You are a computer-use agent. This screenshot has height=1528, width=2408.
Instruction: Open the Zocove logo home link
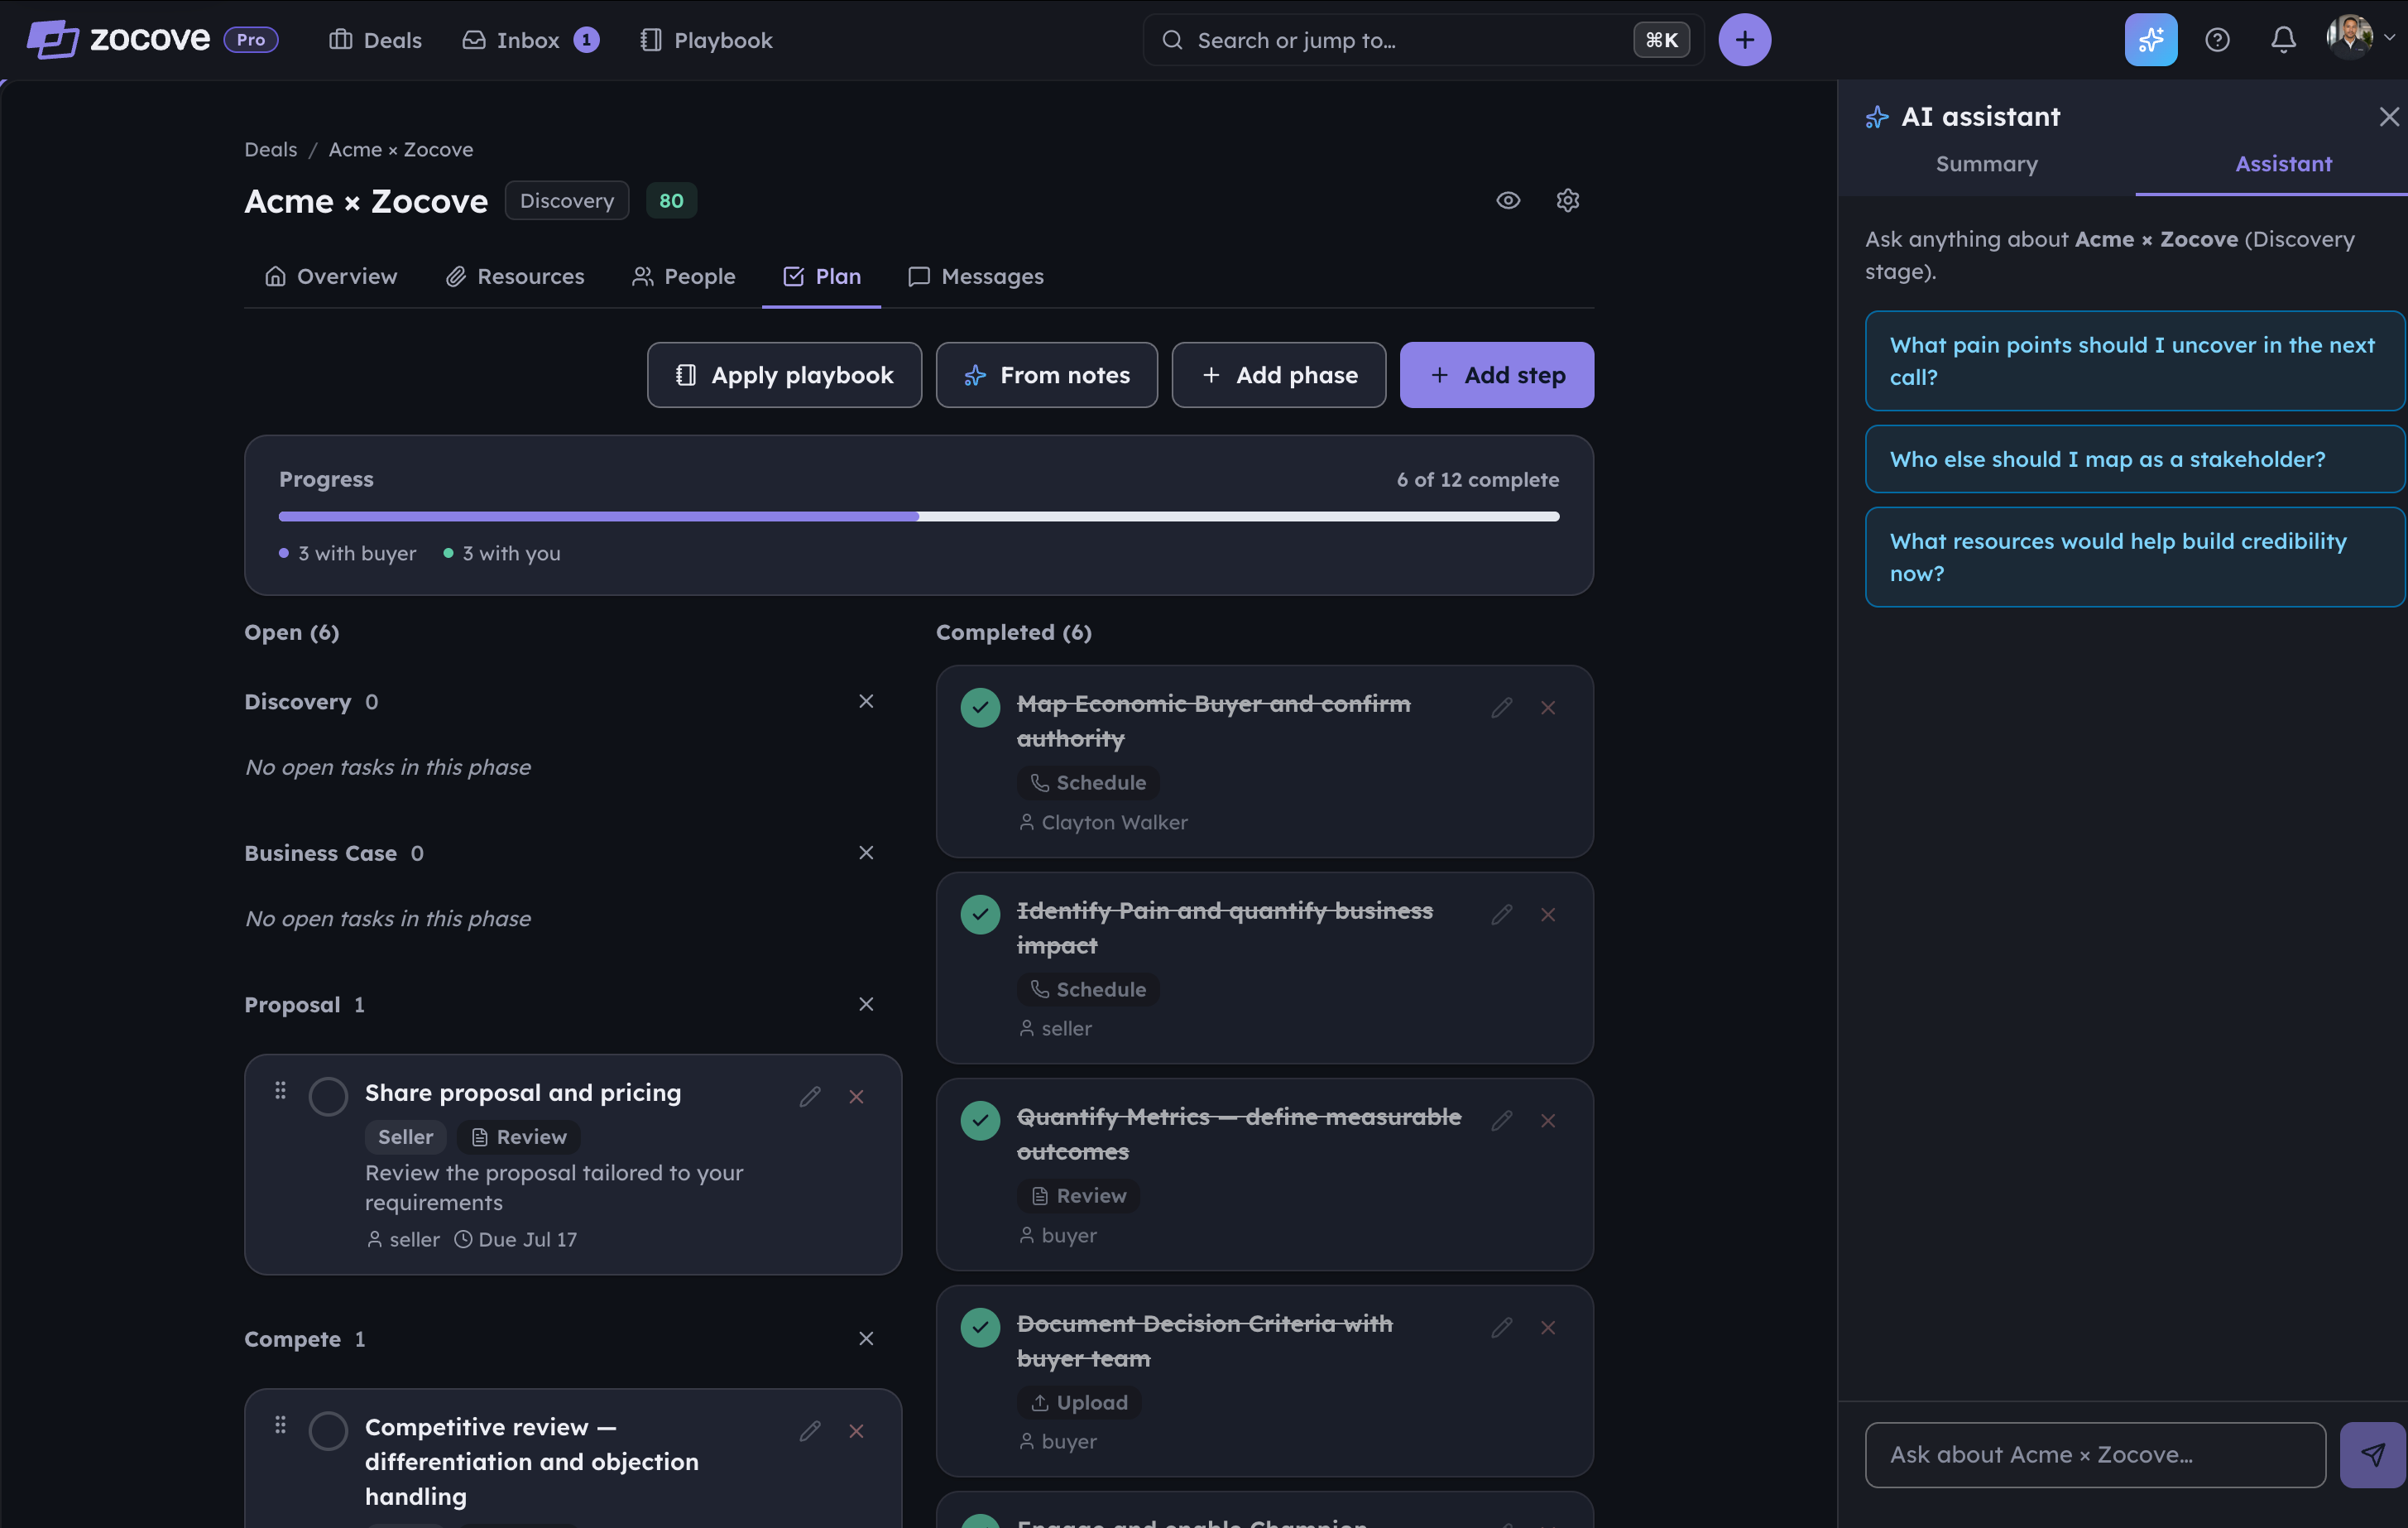(x=118, y=40)
